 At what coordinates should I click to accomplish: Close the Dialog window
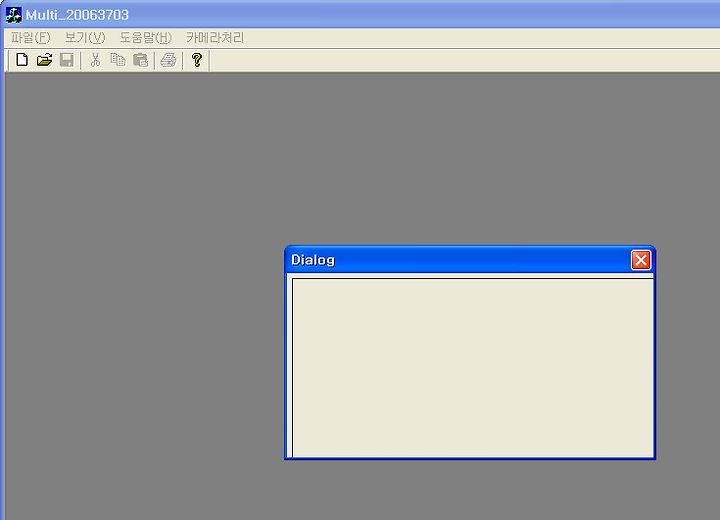[x=641, y=260]
